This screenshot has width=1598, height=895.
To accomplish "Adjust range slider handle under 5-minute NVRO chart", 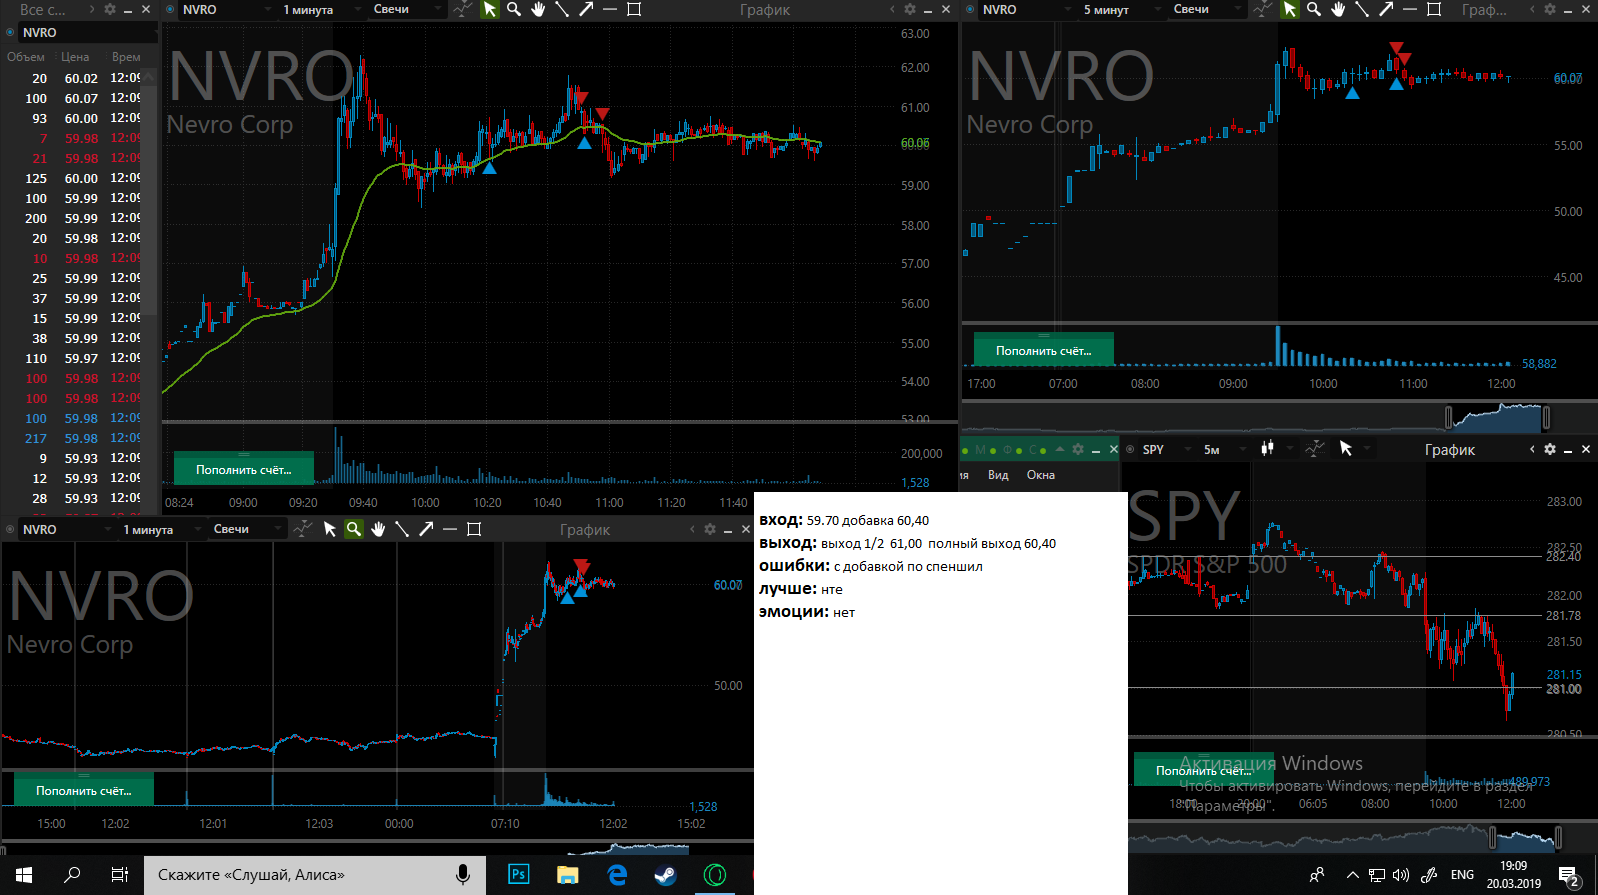I will tap(1448, 416).
